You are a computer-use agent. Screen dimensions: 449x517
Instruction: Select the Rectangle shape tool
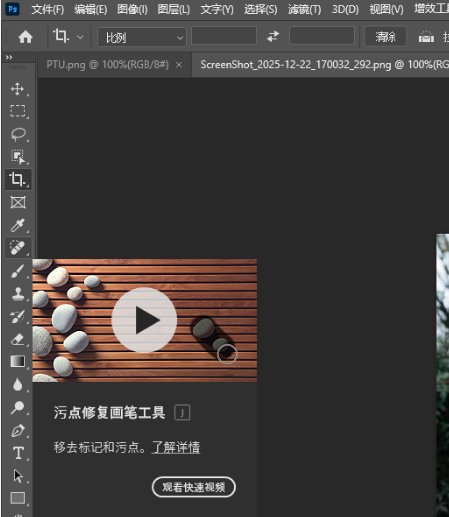18,498
